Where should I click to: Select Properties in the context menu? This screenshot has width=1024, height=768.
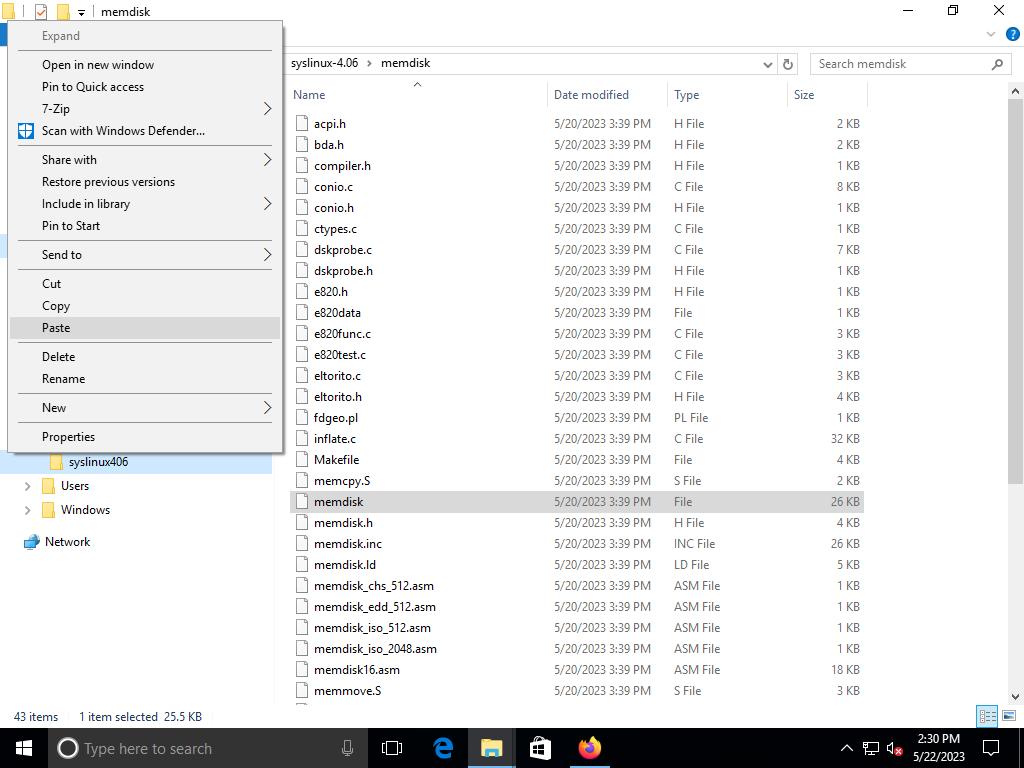coord(68,437)
